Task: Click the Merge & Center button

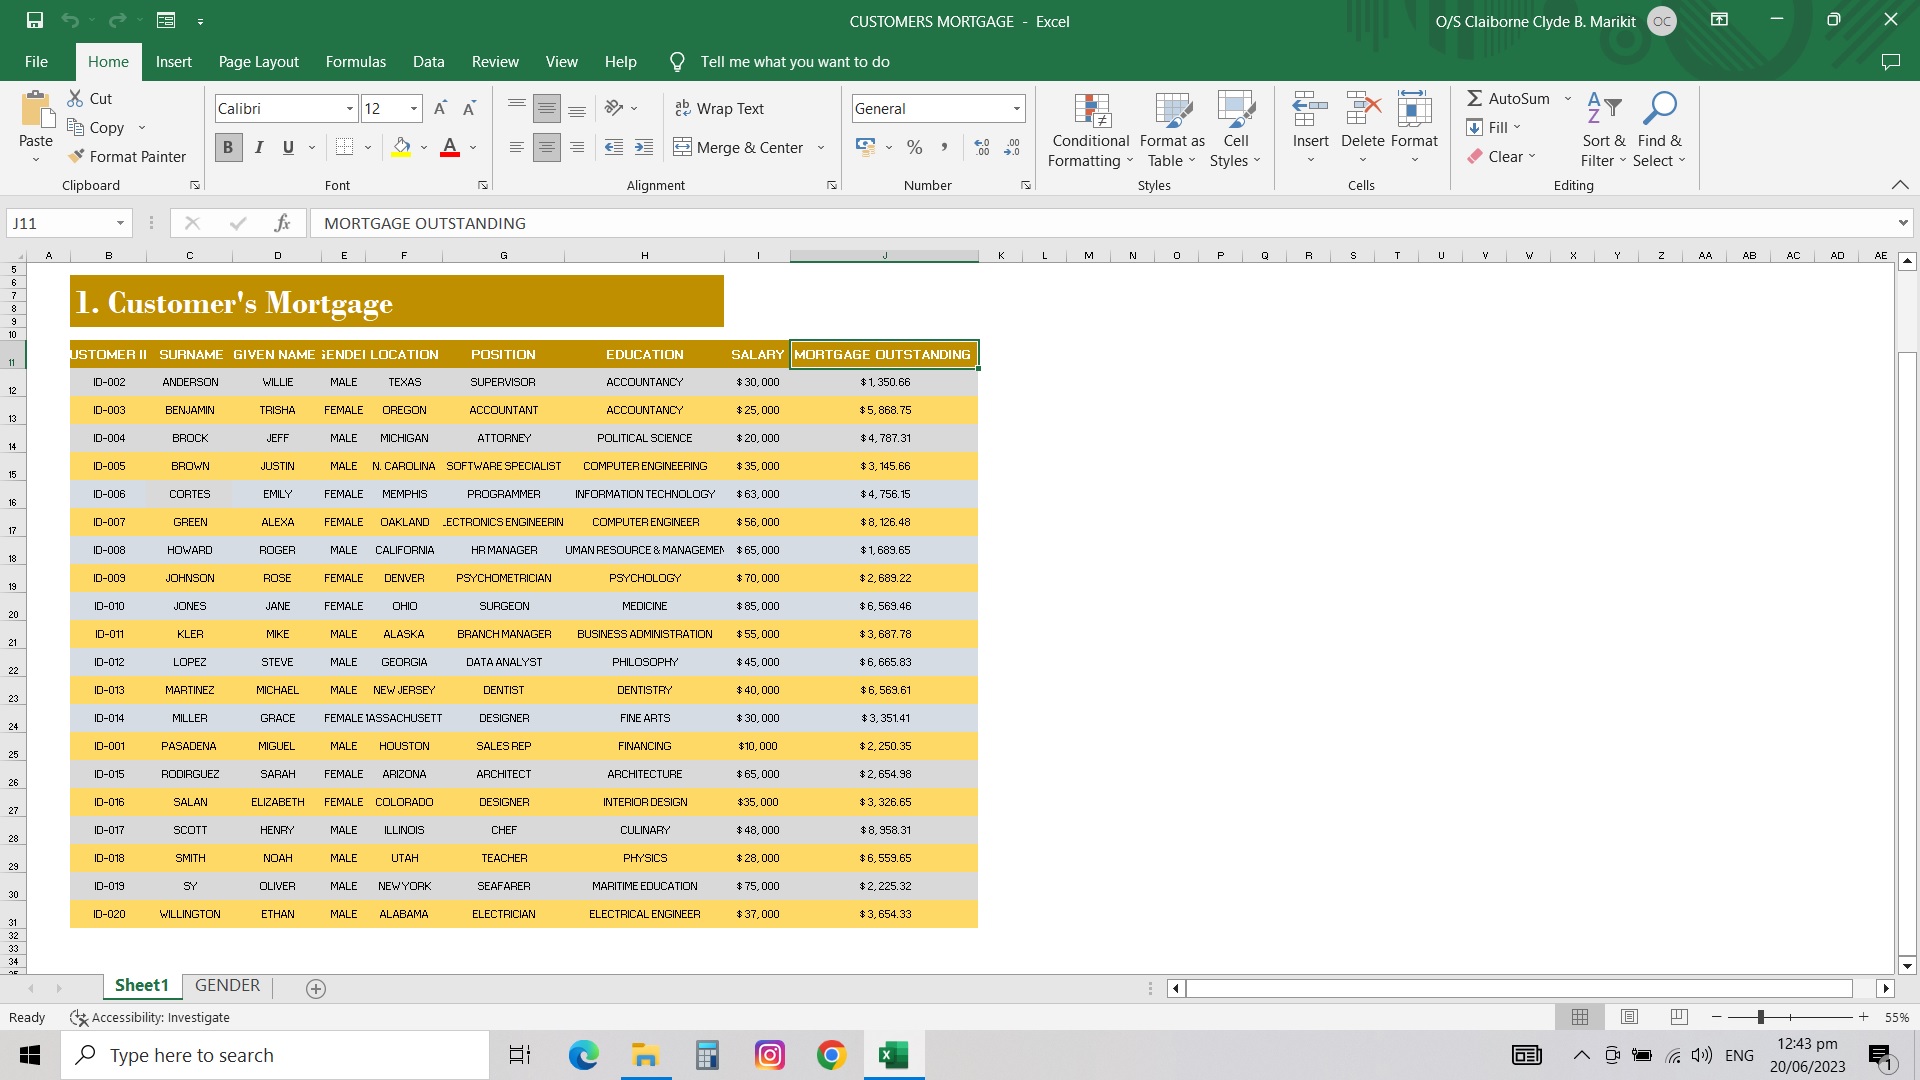Action: [x=739, y=147]
